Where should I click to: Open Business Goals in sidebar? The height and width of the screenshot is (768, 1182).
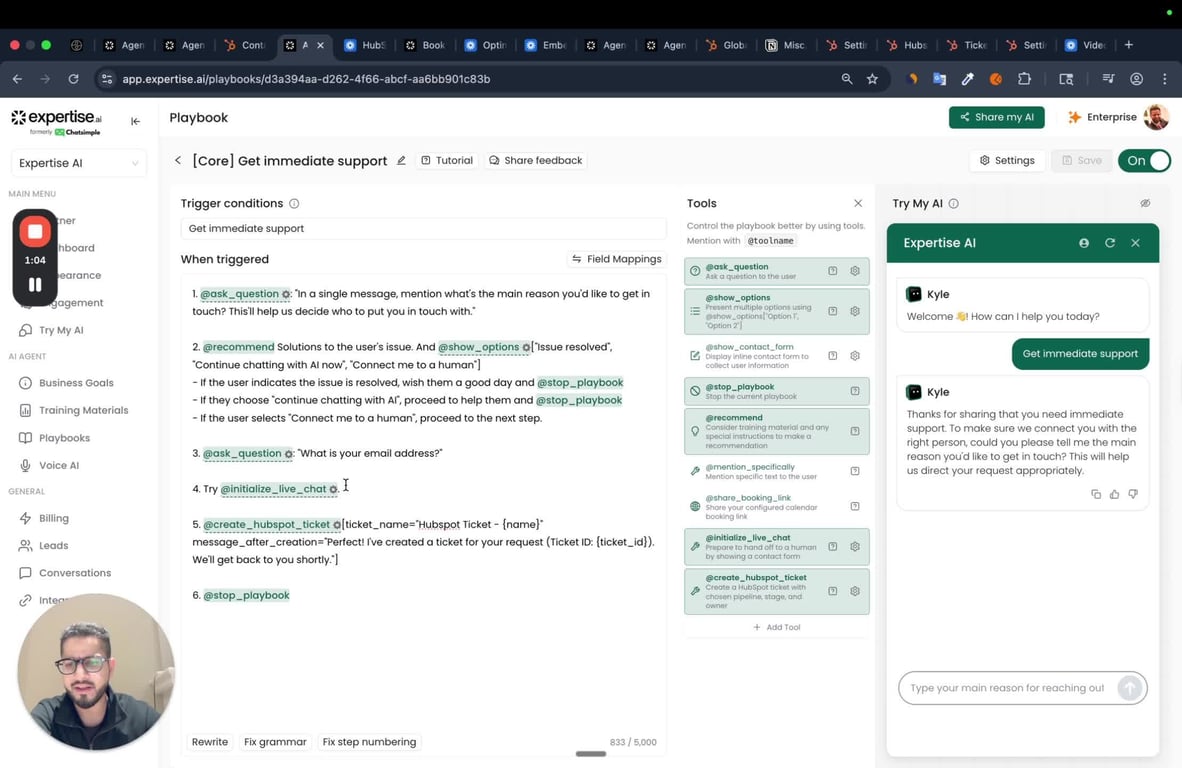point(76,383)
